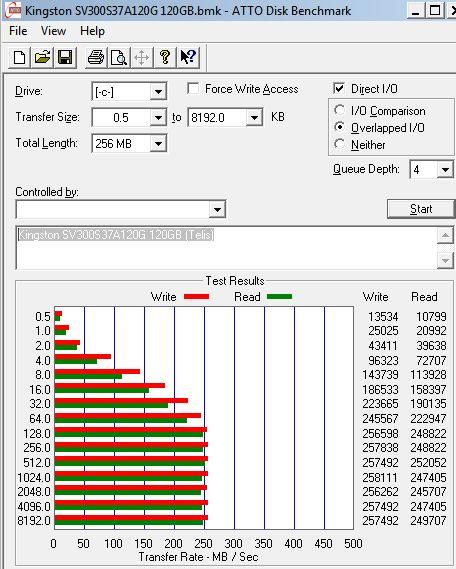Click the 2048.0 transfer size row label

[x=34, y=492]
